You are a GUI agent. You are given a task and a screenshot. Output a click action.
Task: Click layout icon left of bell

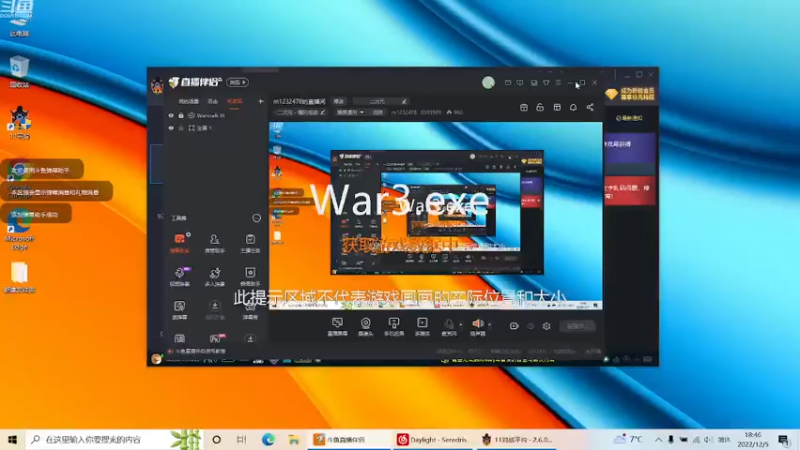tap(557, 107)
